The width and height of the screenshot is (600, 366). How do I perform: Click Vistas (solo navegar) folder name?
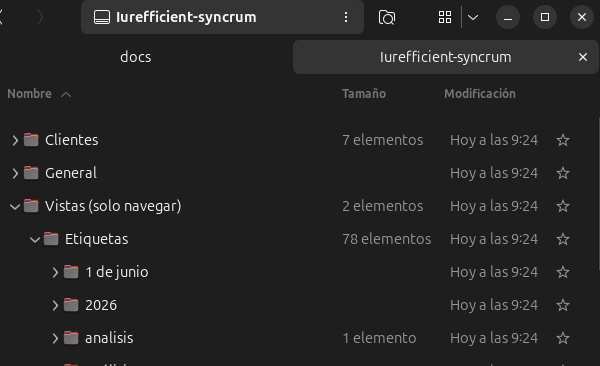click(113, 206)
